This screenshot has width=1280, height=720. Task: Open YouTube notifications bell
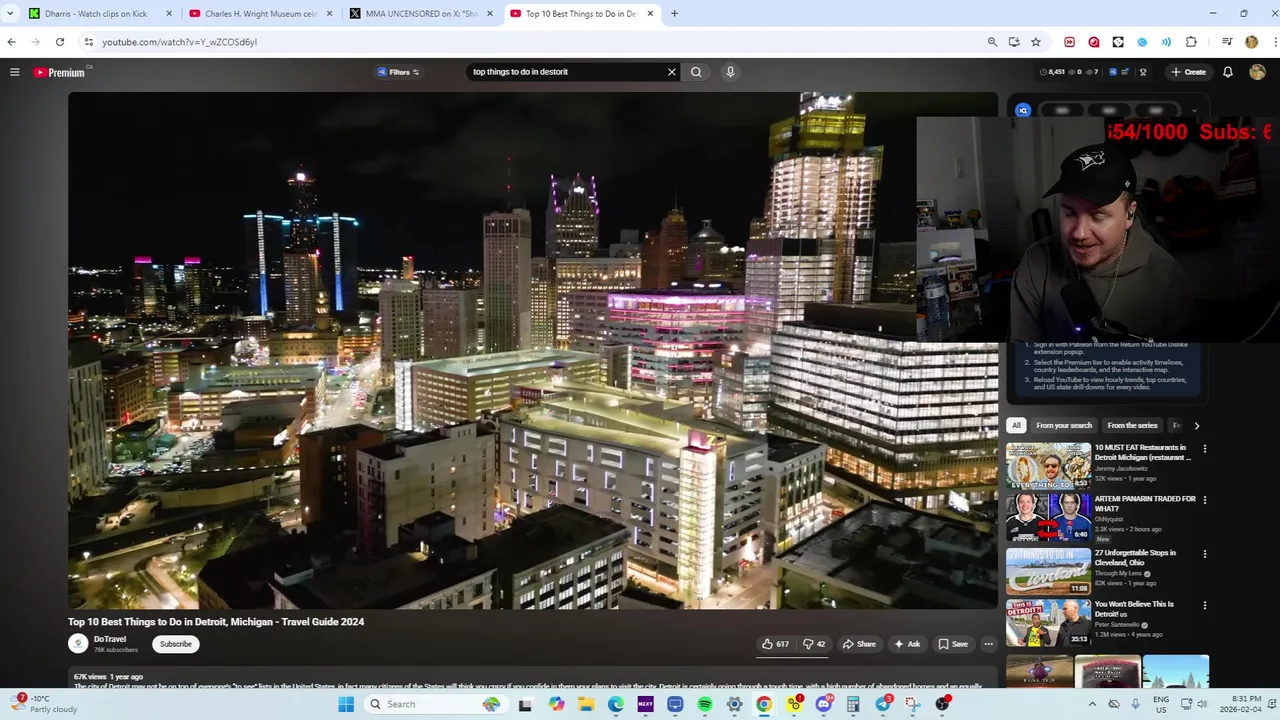[x=1228, y=72]
